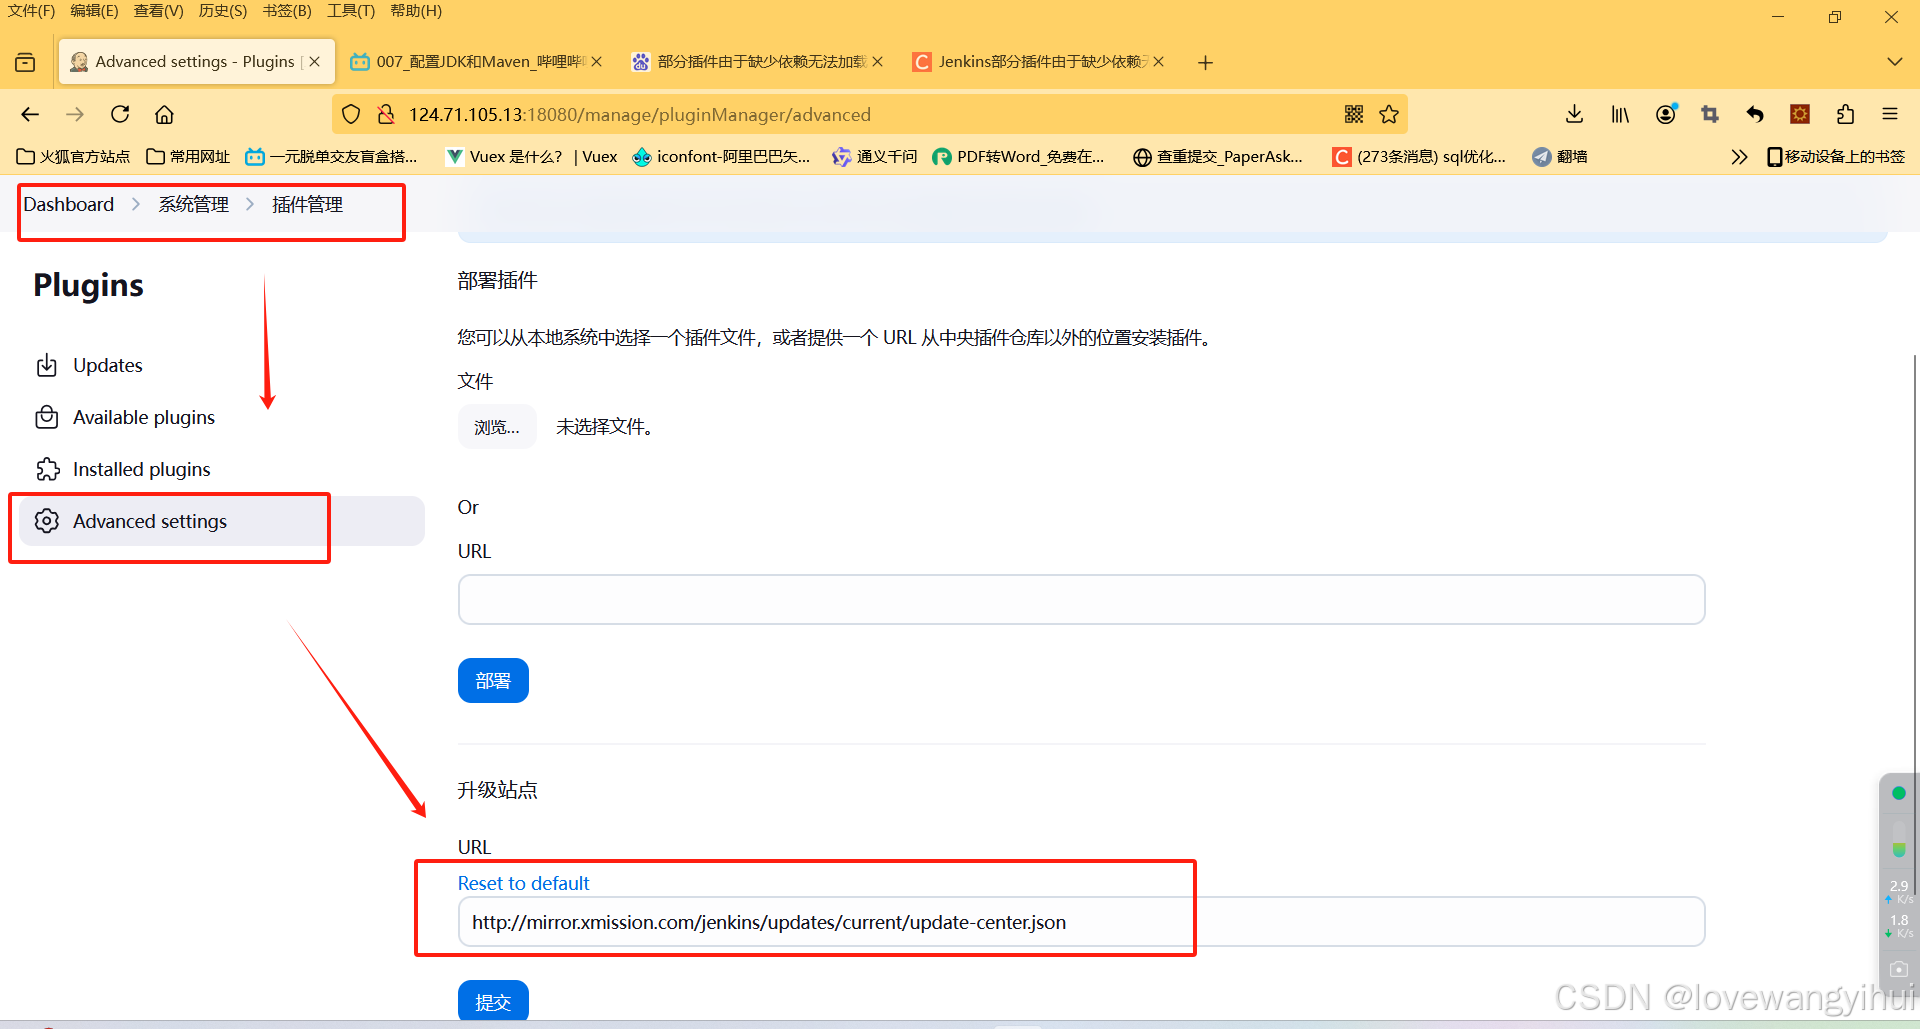Open the 编辑(E) menu

click(94, 11)
